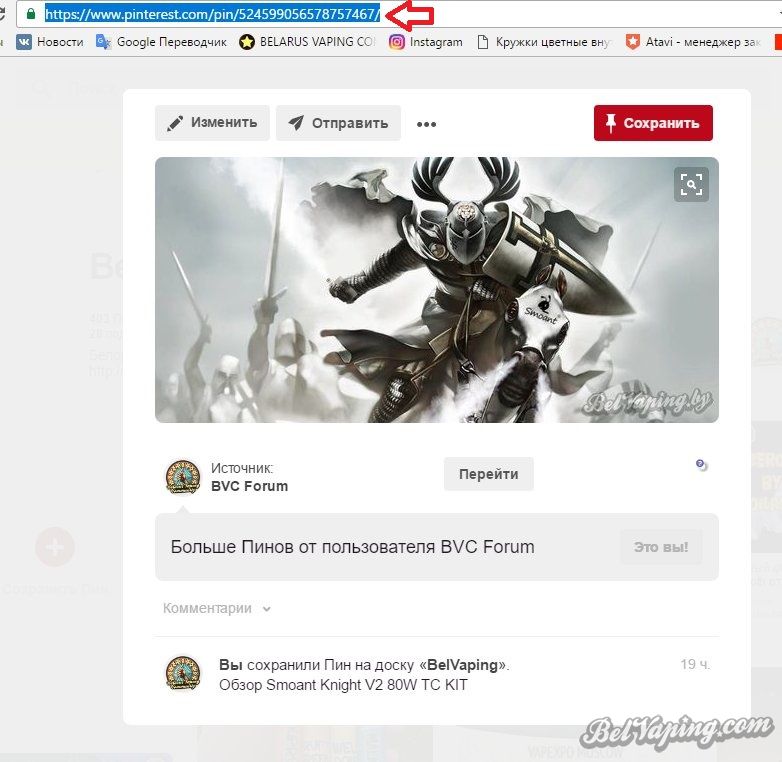Open the BELARUS VAPING bookmark
This screenshot has width=782, height=762.
pos(307,42)
